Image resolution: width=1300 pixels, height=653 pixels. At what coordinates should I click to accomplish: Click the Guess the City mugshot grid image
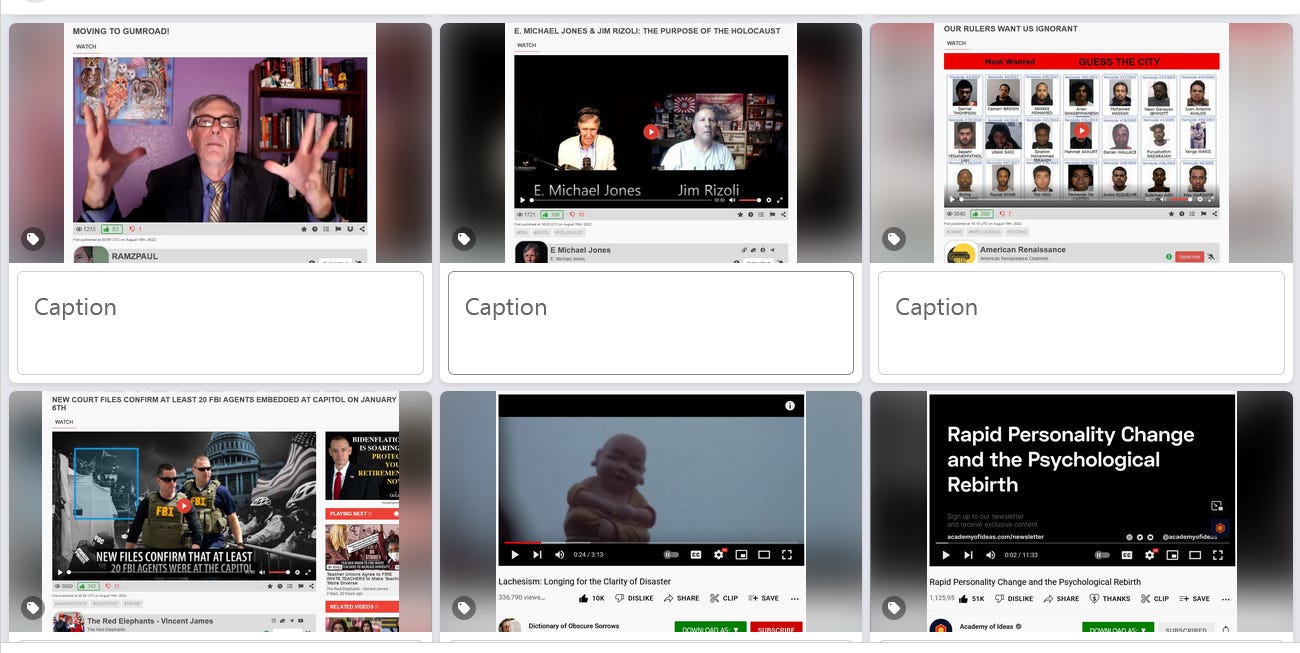[1082, 131]
